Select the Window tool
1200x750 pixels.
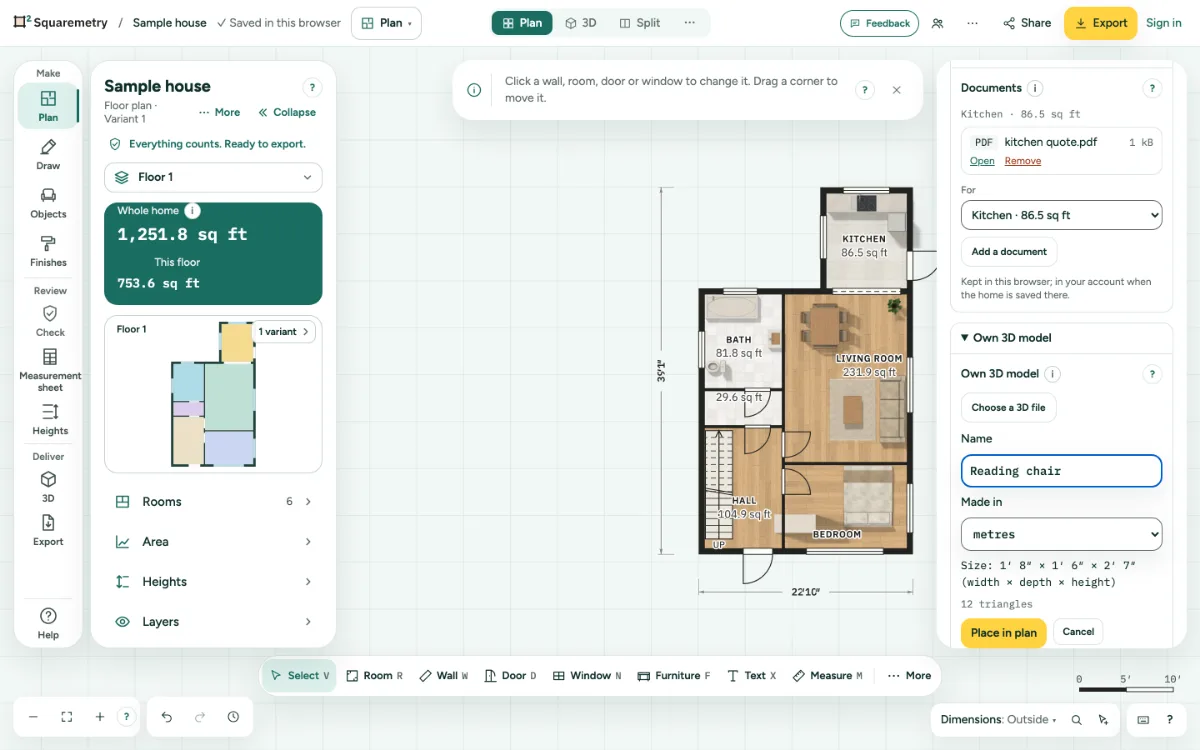587,676
